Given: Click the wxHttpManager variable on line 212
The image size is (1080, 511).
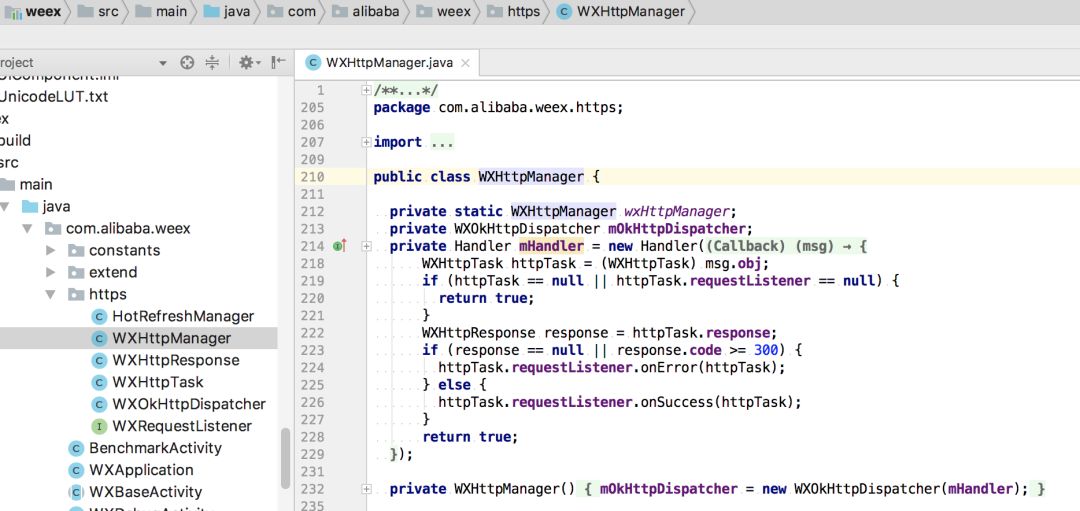Looking at the screenshot, I should coord(676,211).
